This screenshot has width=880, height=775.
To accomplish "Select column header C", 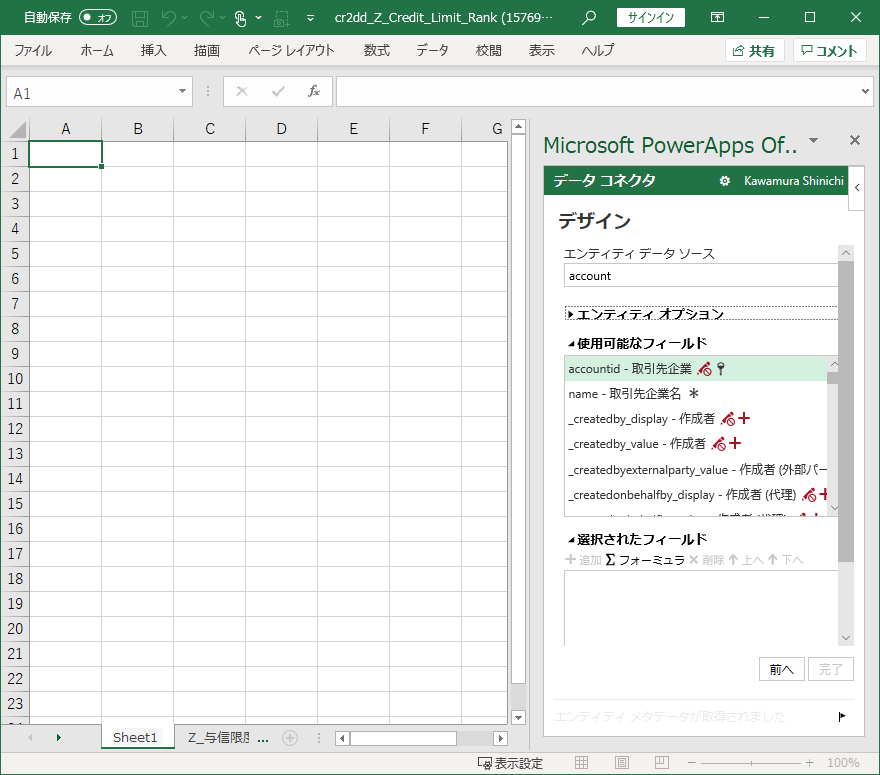I will point(209,129).
